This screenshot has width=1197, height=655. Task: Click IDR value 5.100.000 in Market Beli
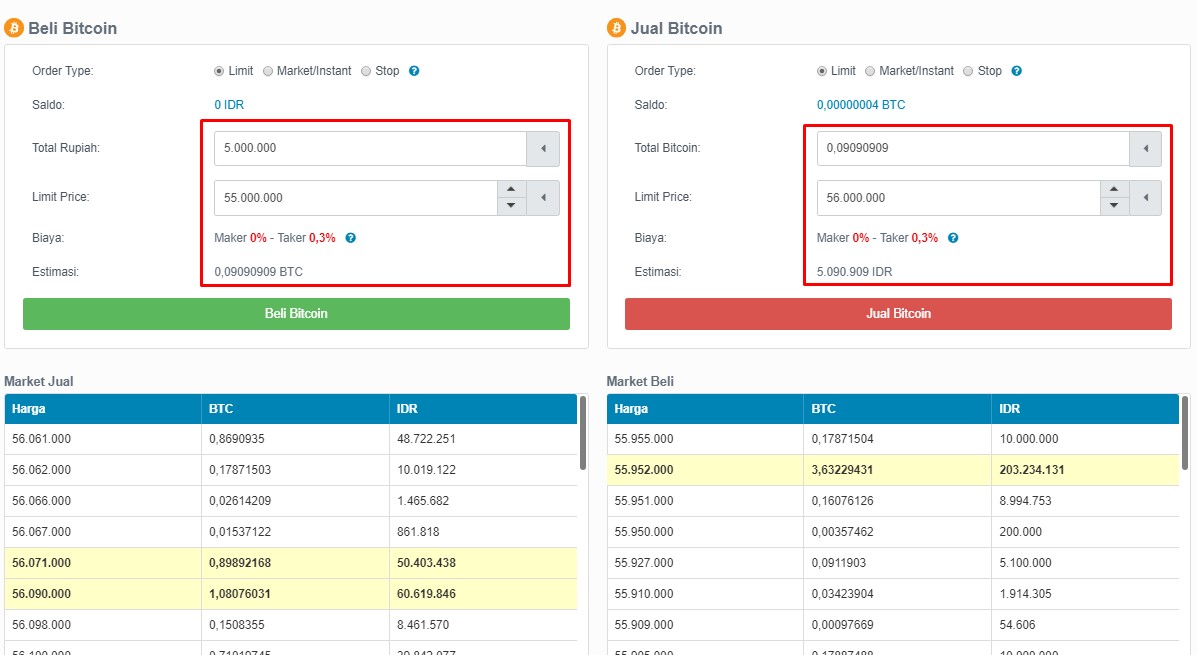click(1025, 563)
